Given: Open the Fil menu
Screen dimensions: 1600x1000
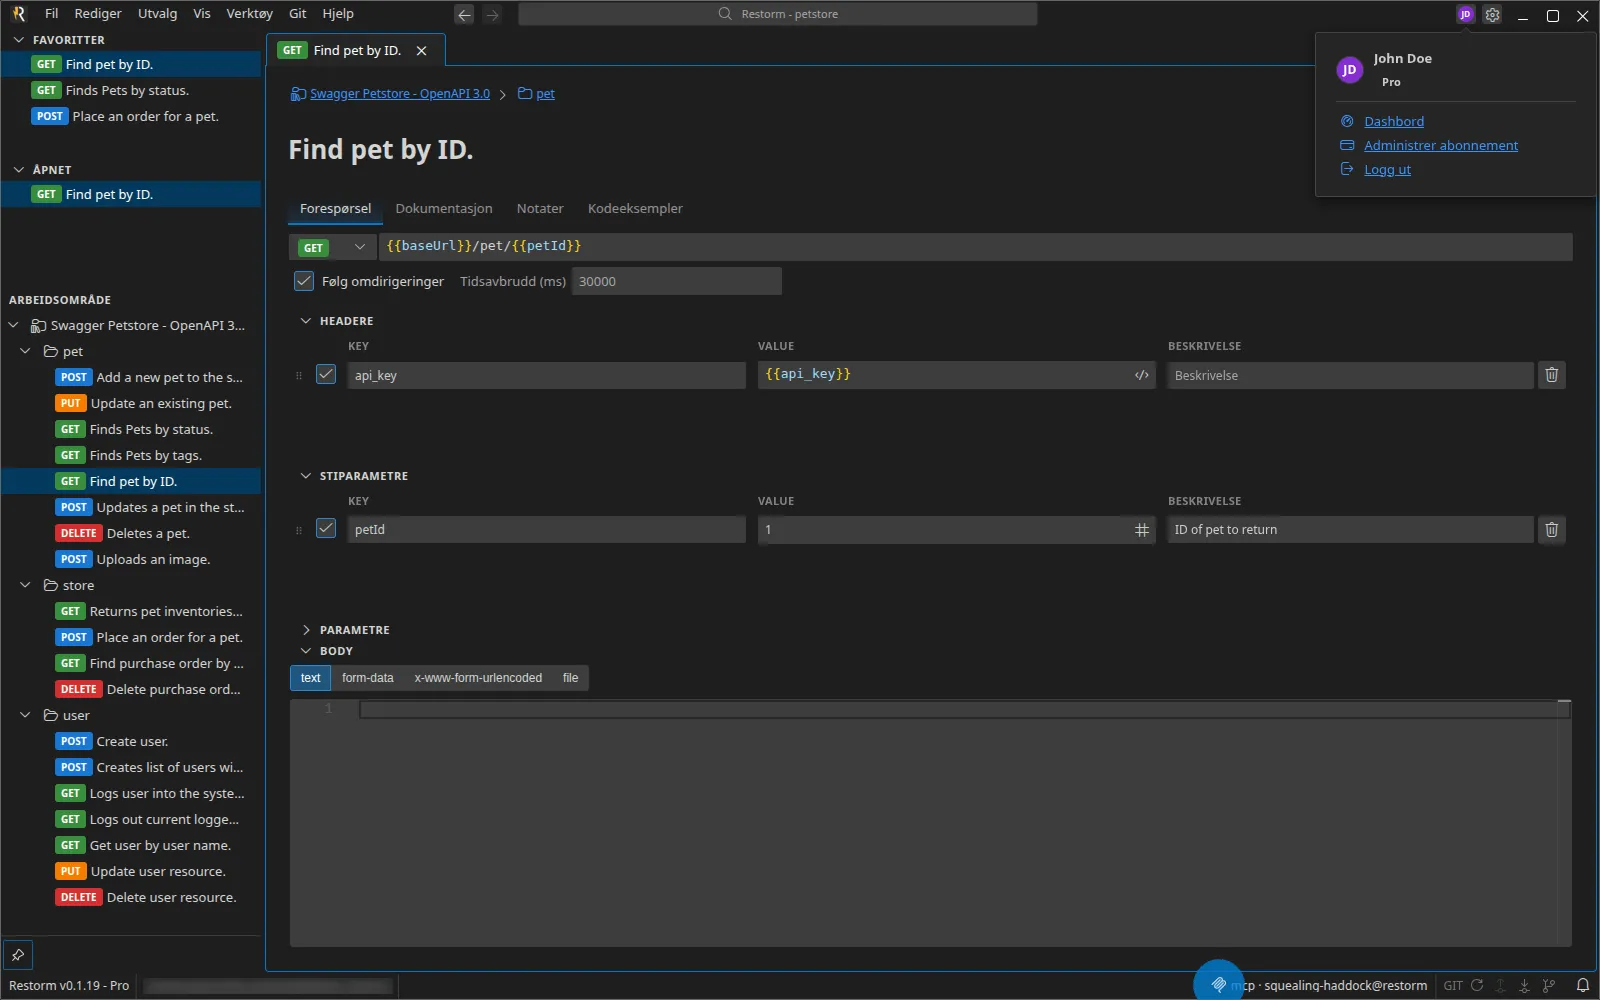Looking at the screenshot, I should coord(52,14).
